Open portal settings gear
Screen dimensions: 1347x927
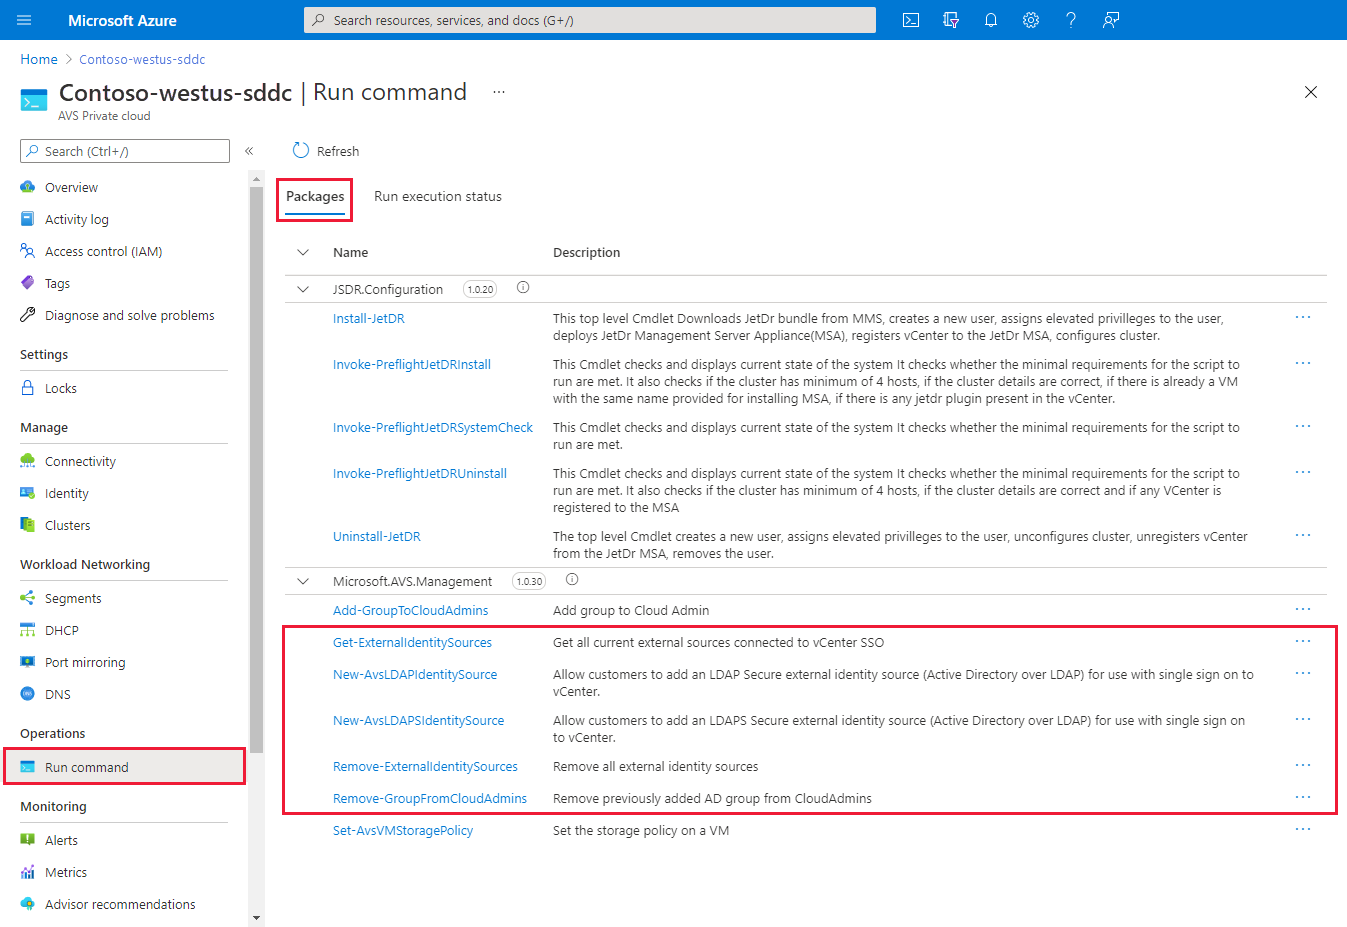click(x=1031, y=20)
